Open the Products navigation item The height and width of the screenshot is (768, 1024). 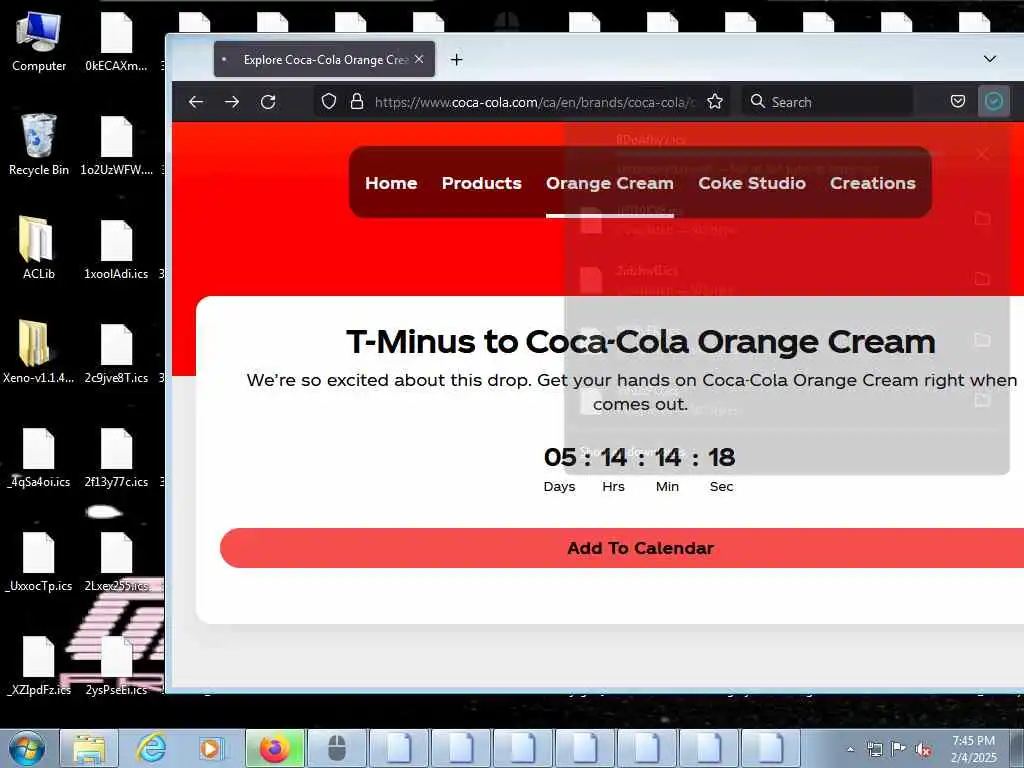[481, 184]
